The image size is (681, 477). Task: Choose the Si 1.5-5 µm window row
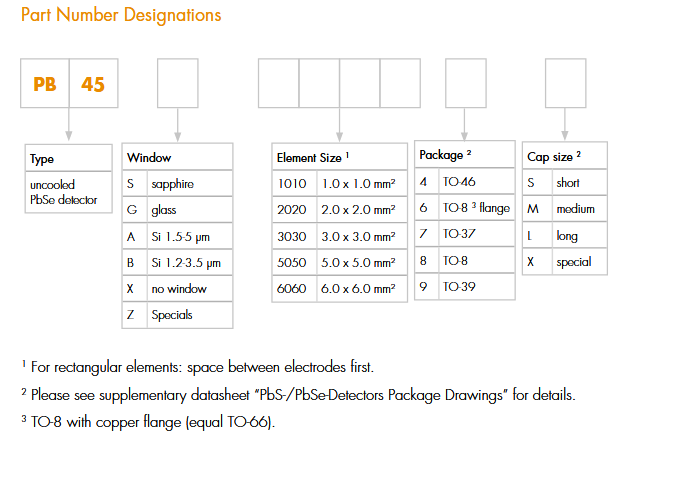pos(177,236)
